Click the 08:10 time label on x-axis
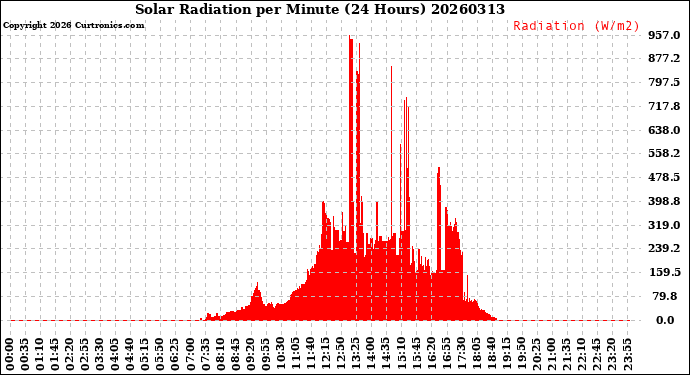Screen dimensions: 690x375 [220, 355]
